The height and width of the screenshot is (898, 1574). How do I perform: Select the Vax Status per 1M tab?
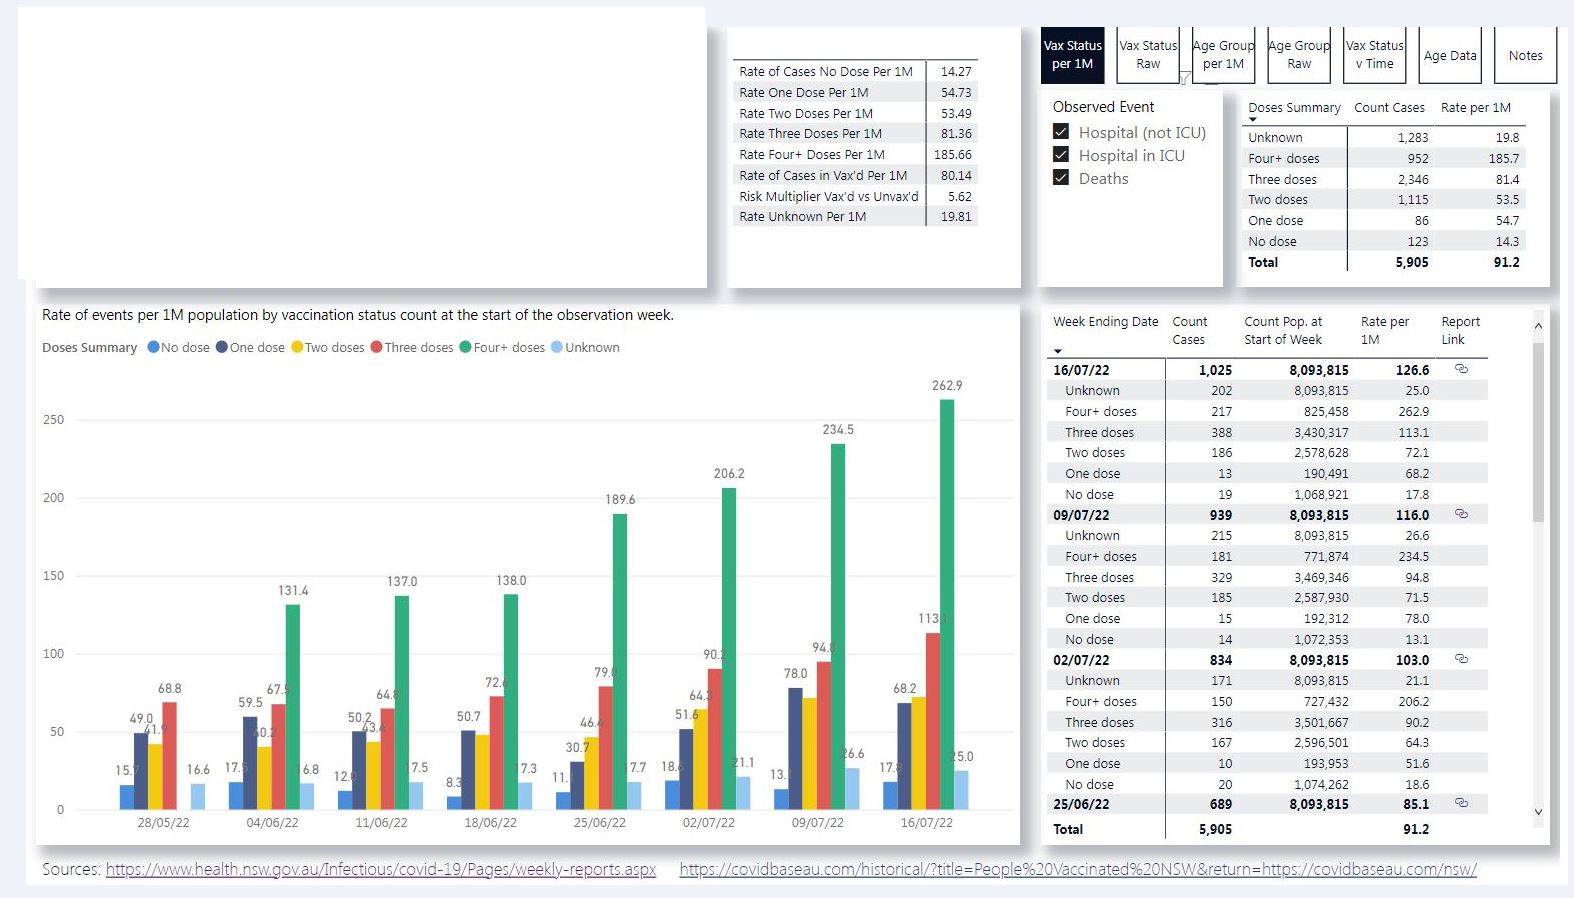pos(1072,55)
